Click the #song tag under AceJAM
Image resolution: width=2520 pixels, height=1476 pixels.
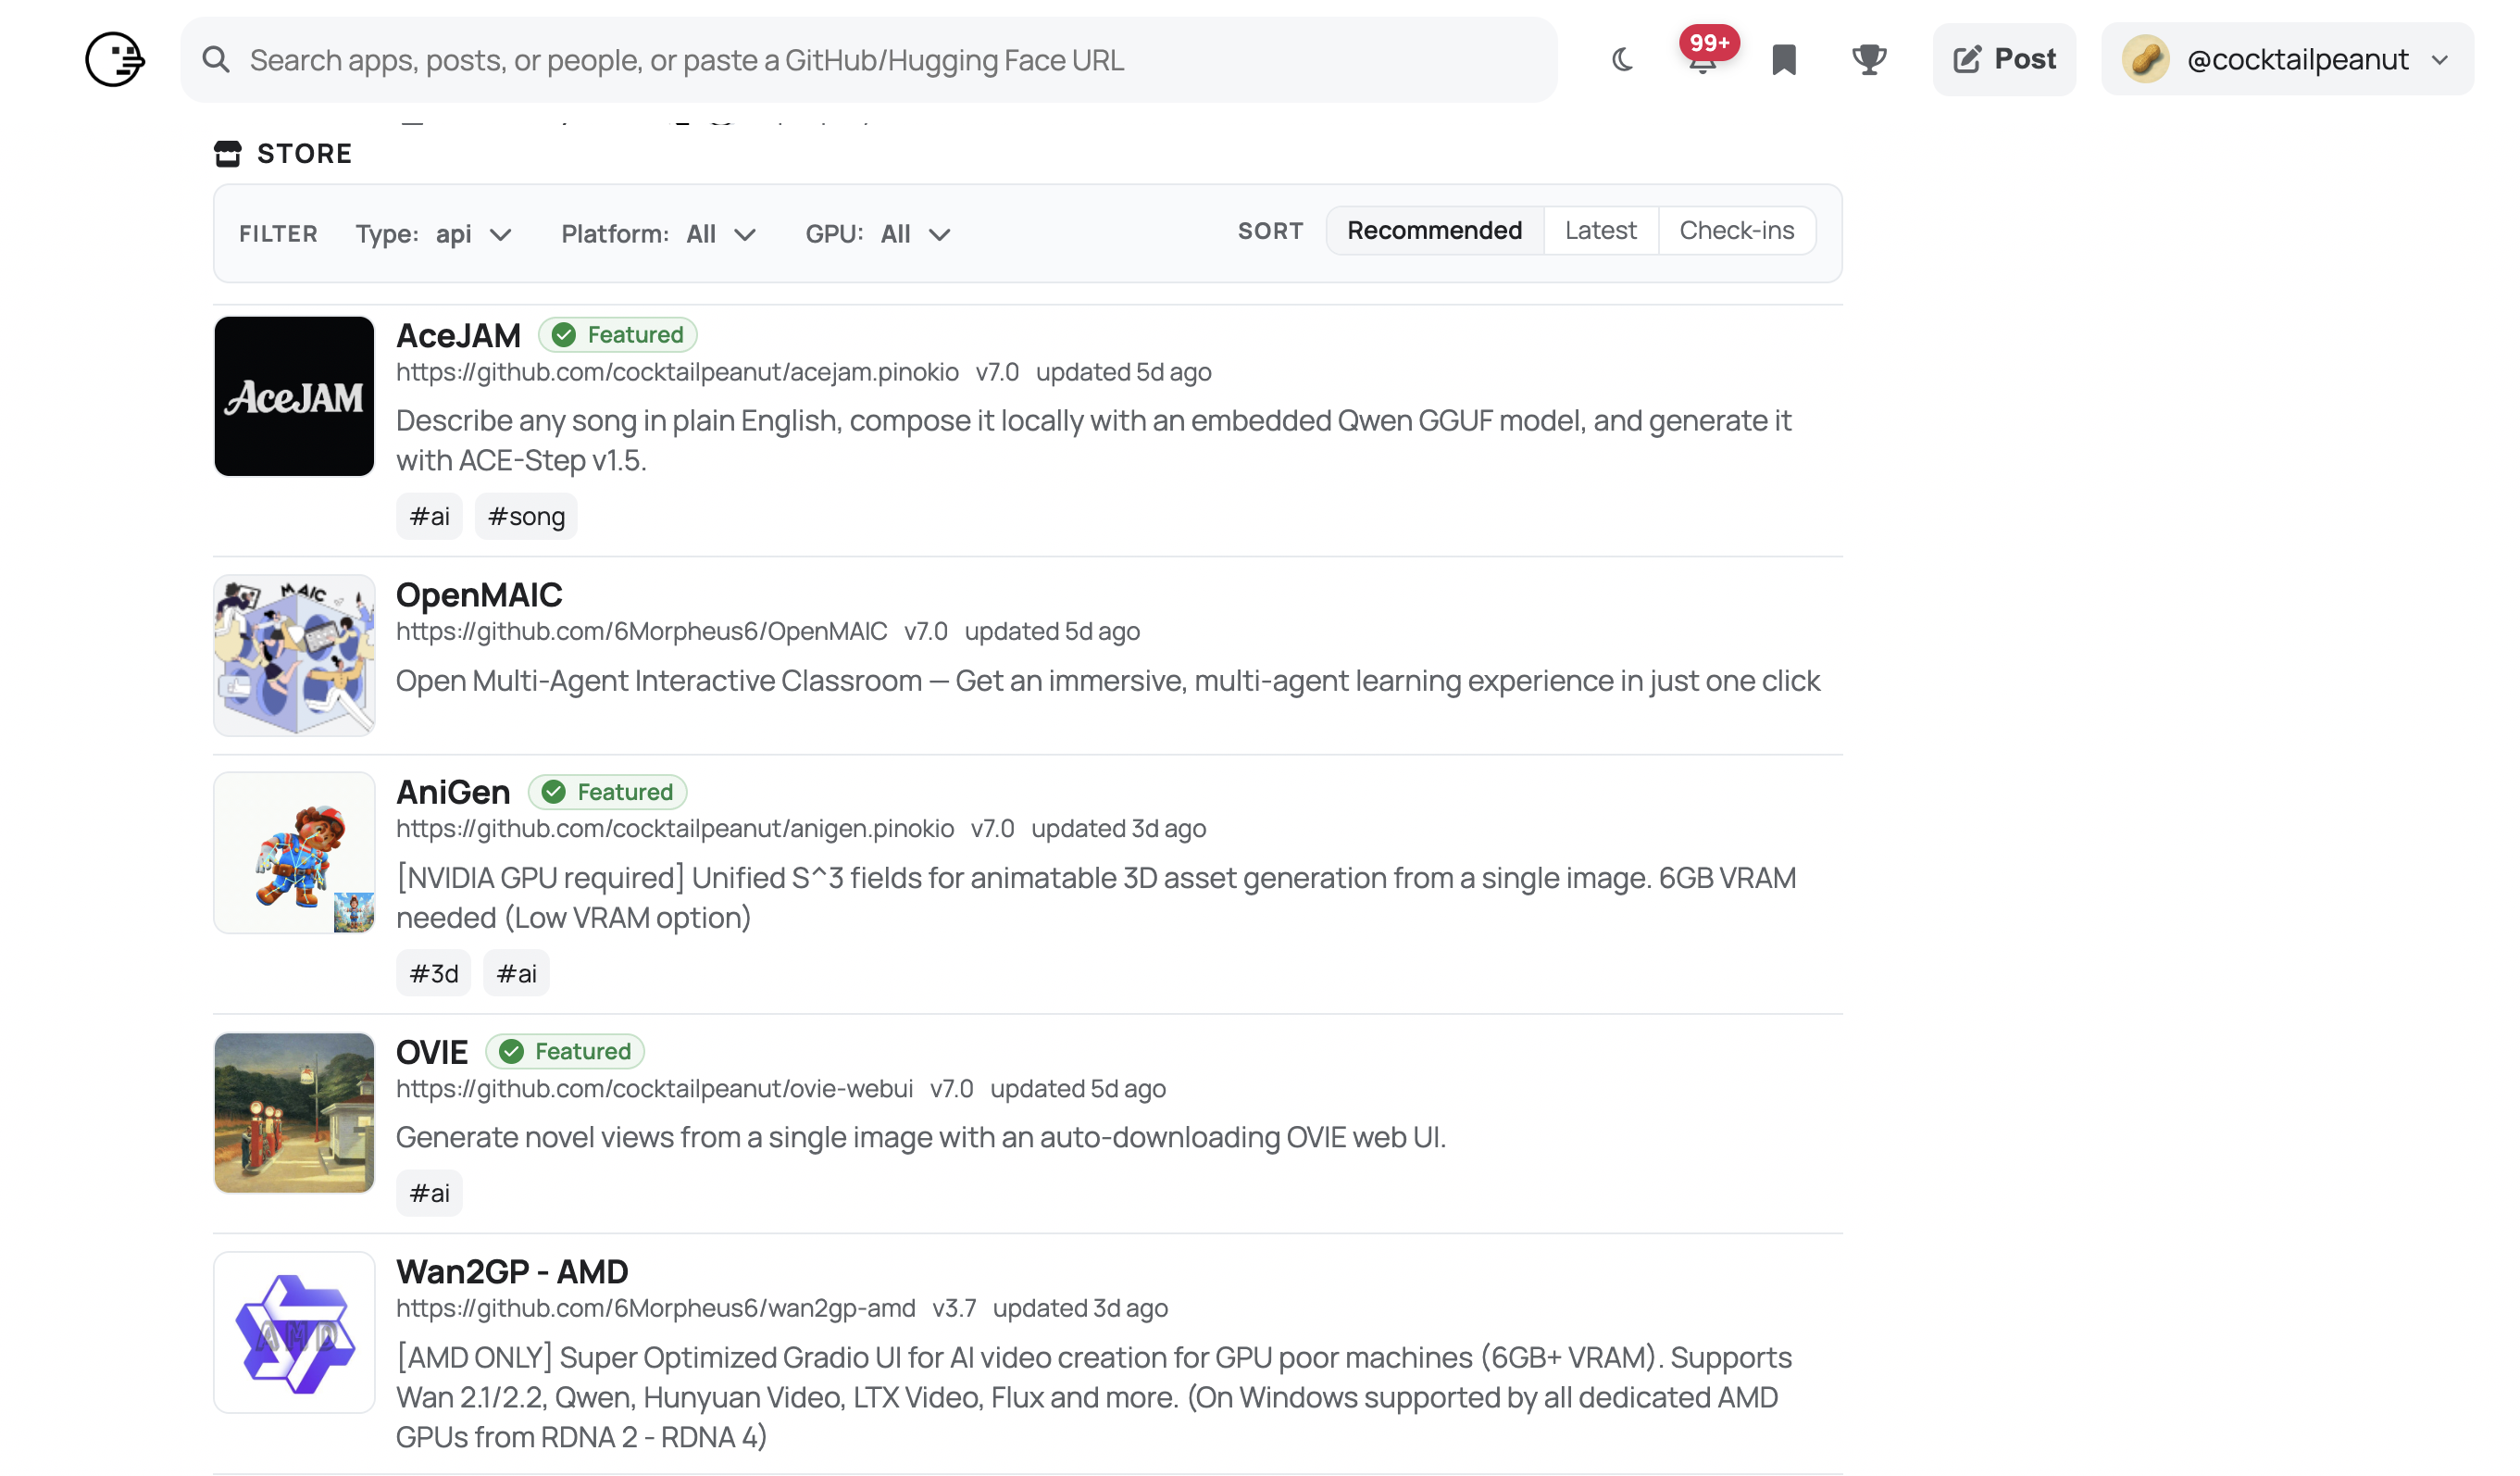click(x=526, y=516)
